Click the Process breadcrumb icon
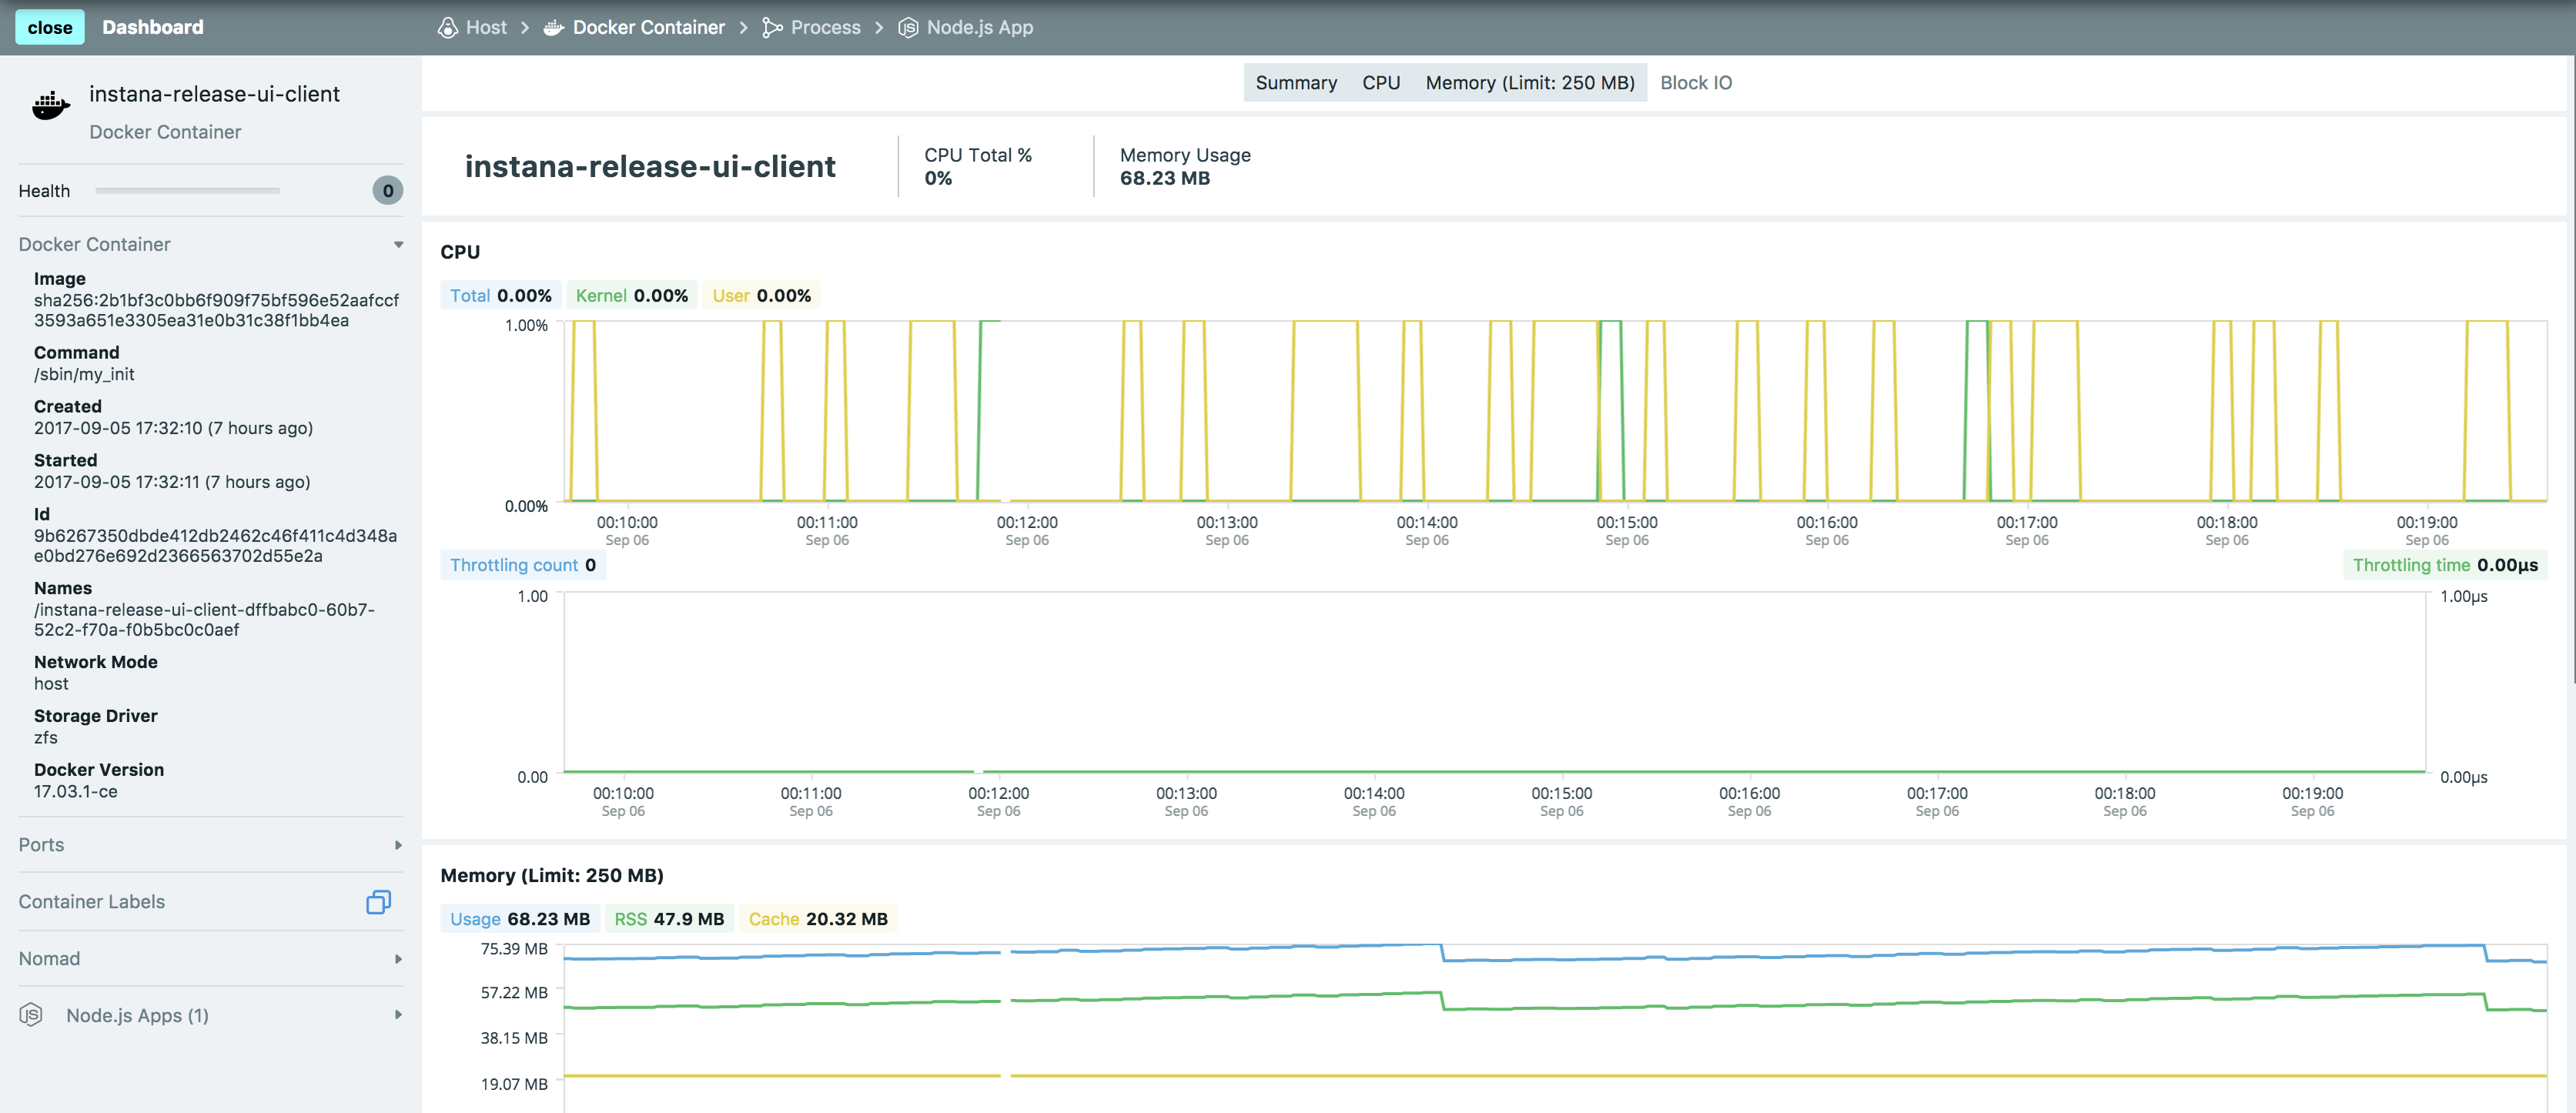Image resolution: width=2576 pixels, height=1113 pixels. point(772,27)
